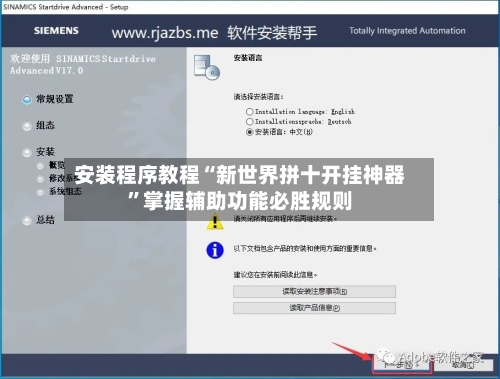Screen dimensions: 500x379
Task: Open the 读取安装注意事项 installation notes button
Action: pyautogui.click(x=314, y=291)
